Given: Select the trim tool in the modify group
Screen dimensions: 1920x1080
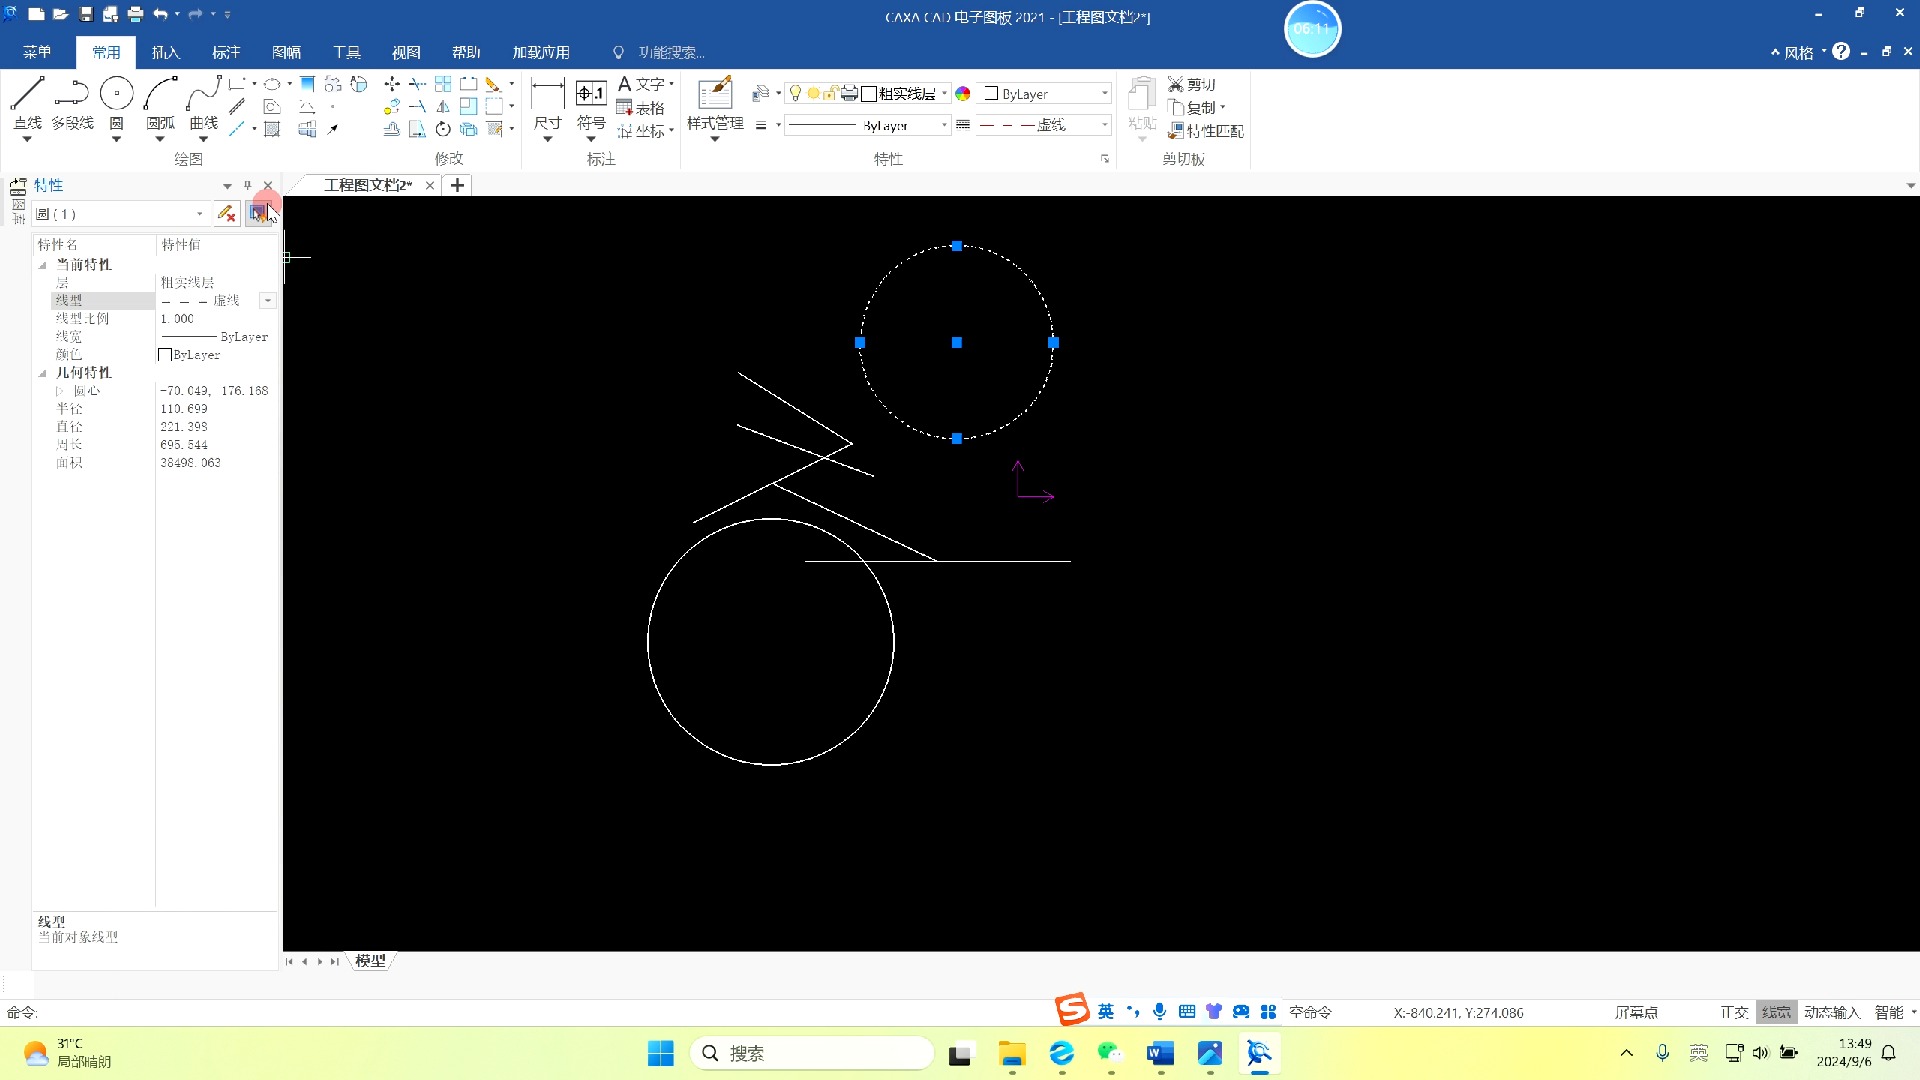Looking at the screenshot, I should click(418, 84).
